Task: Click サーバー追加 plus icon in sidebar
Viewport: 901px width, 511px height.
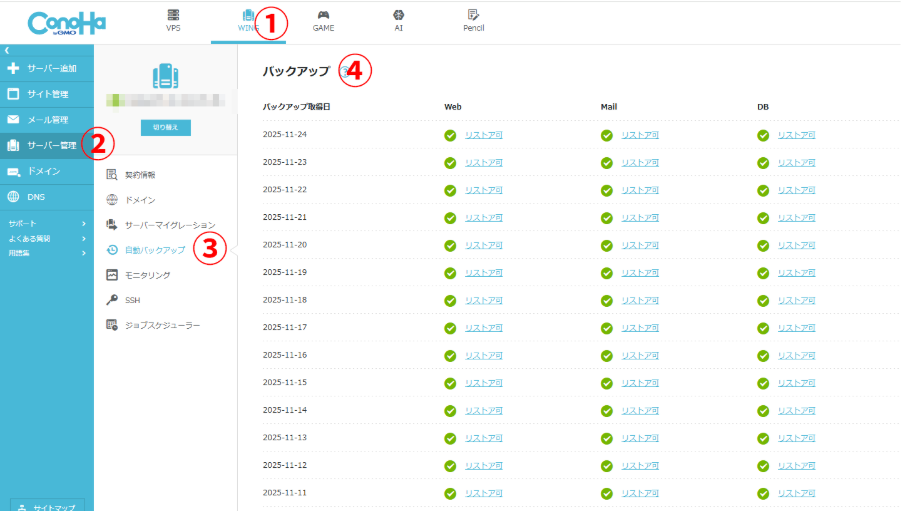Action: [x=14, y=68]
